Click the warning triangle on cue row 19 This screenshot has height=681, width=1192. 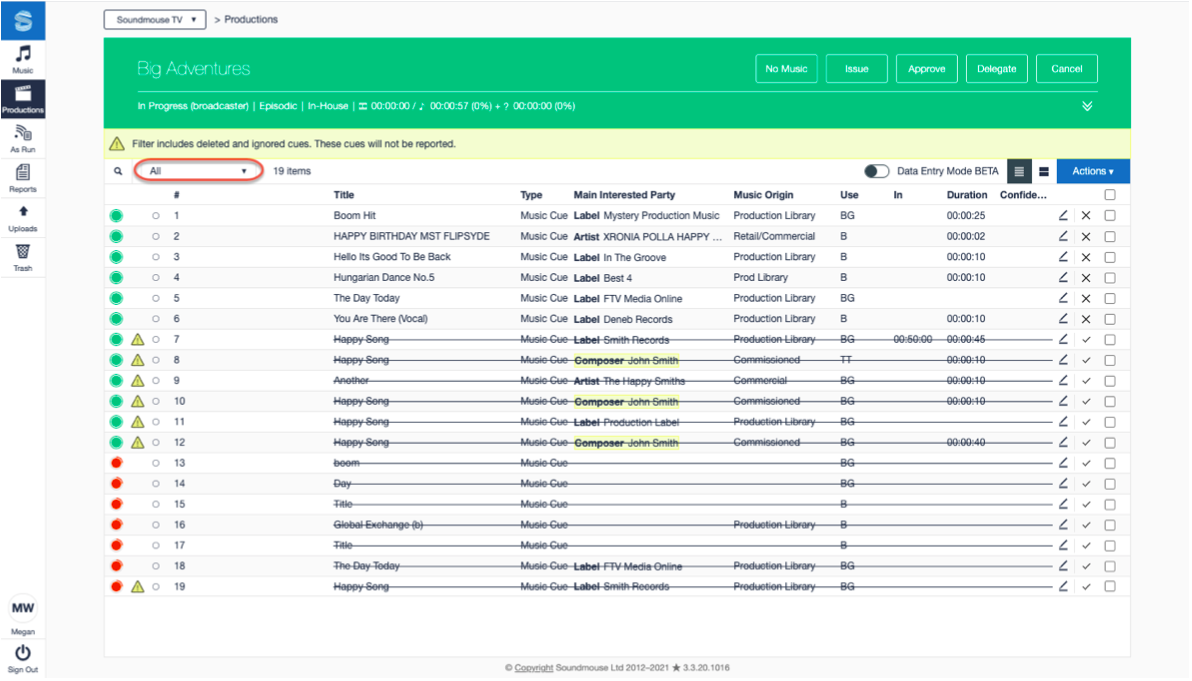(x=138, y=586)
